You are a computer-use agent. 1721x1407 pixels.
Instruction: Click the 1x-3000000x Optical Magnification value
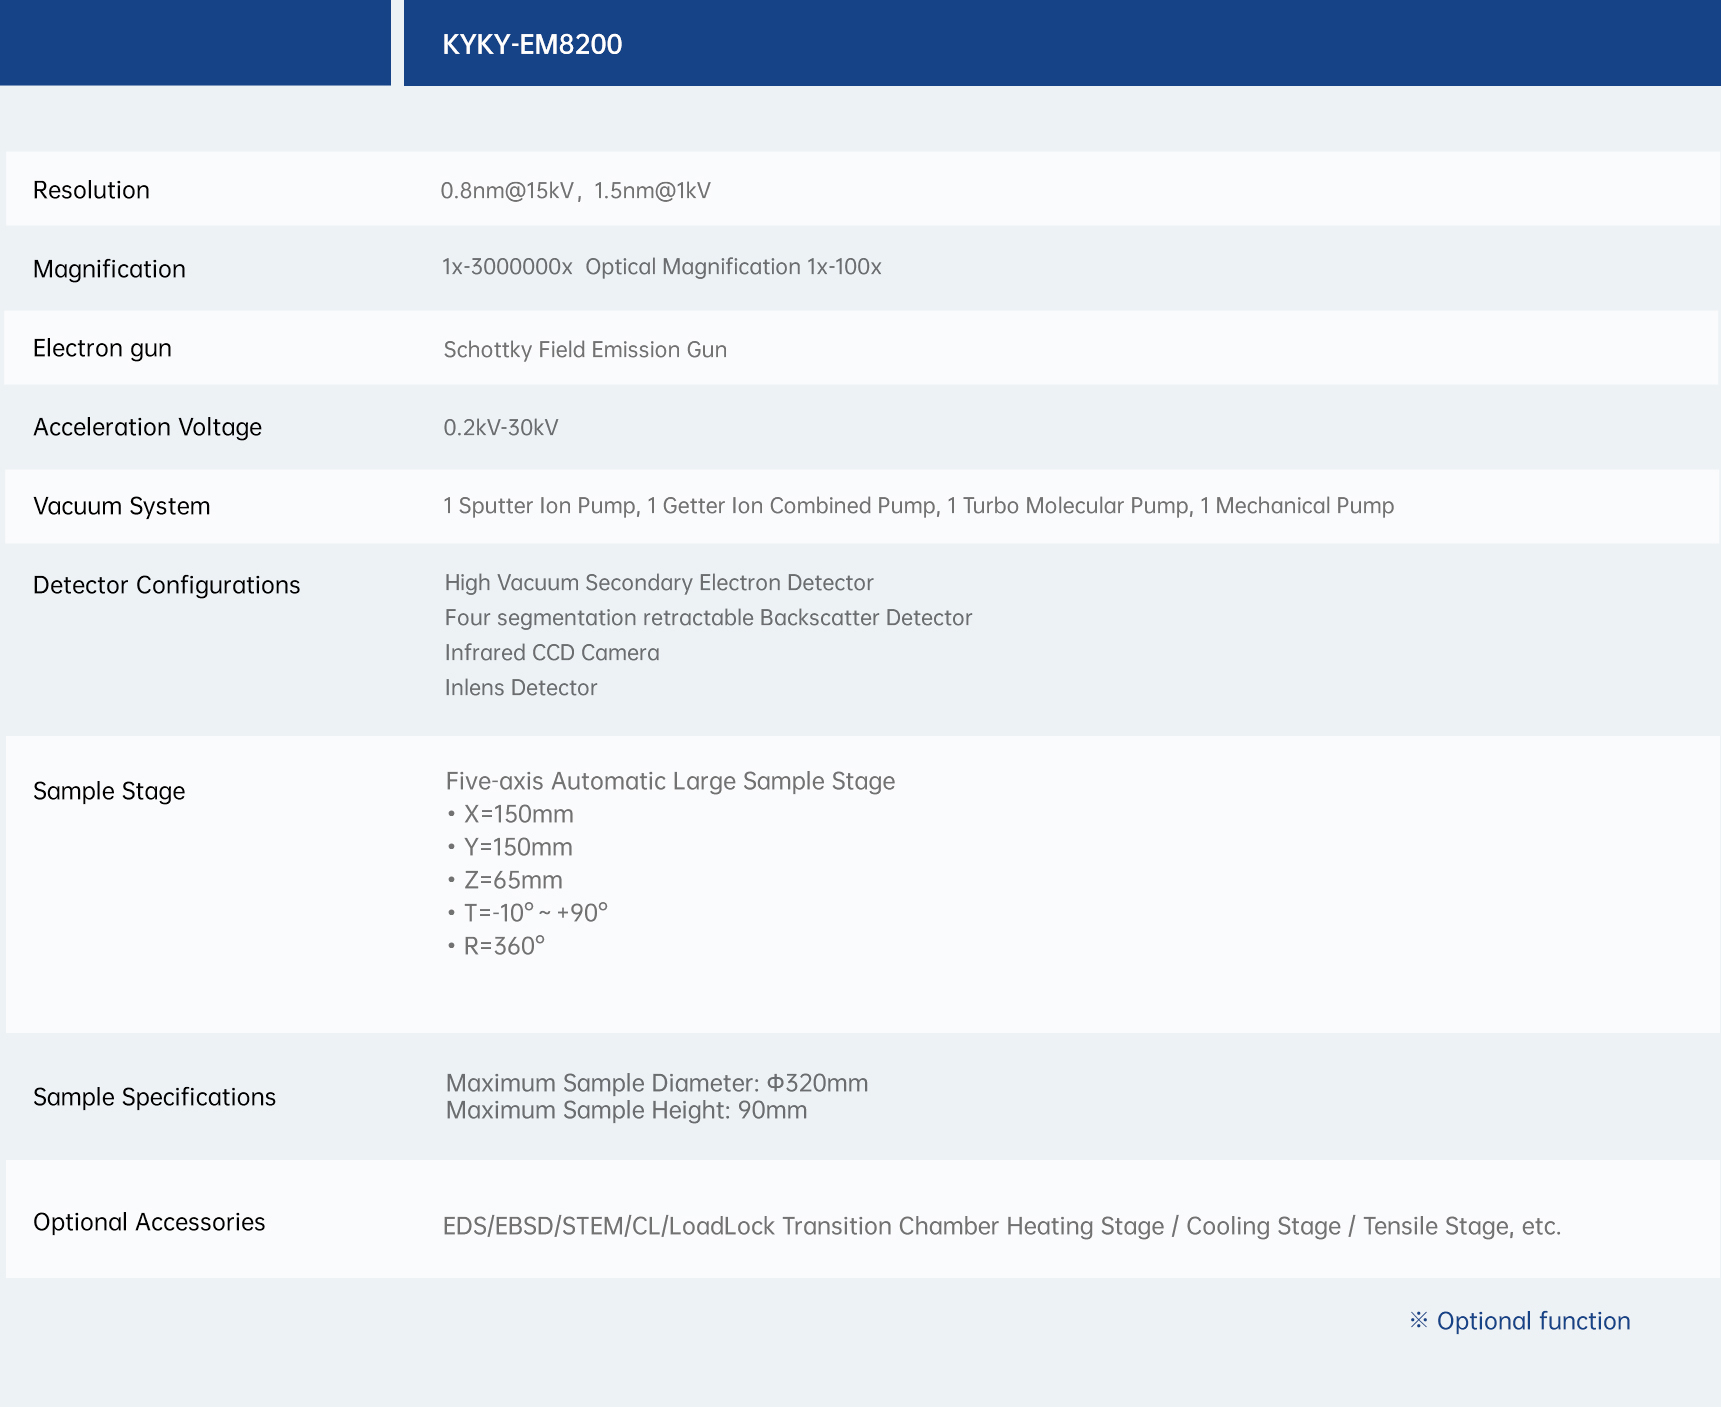(x=661, y=267)
